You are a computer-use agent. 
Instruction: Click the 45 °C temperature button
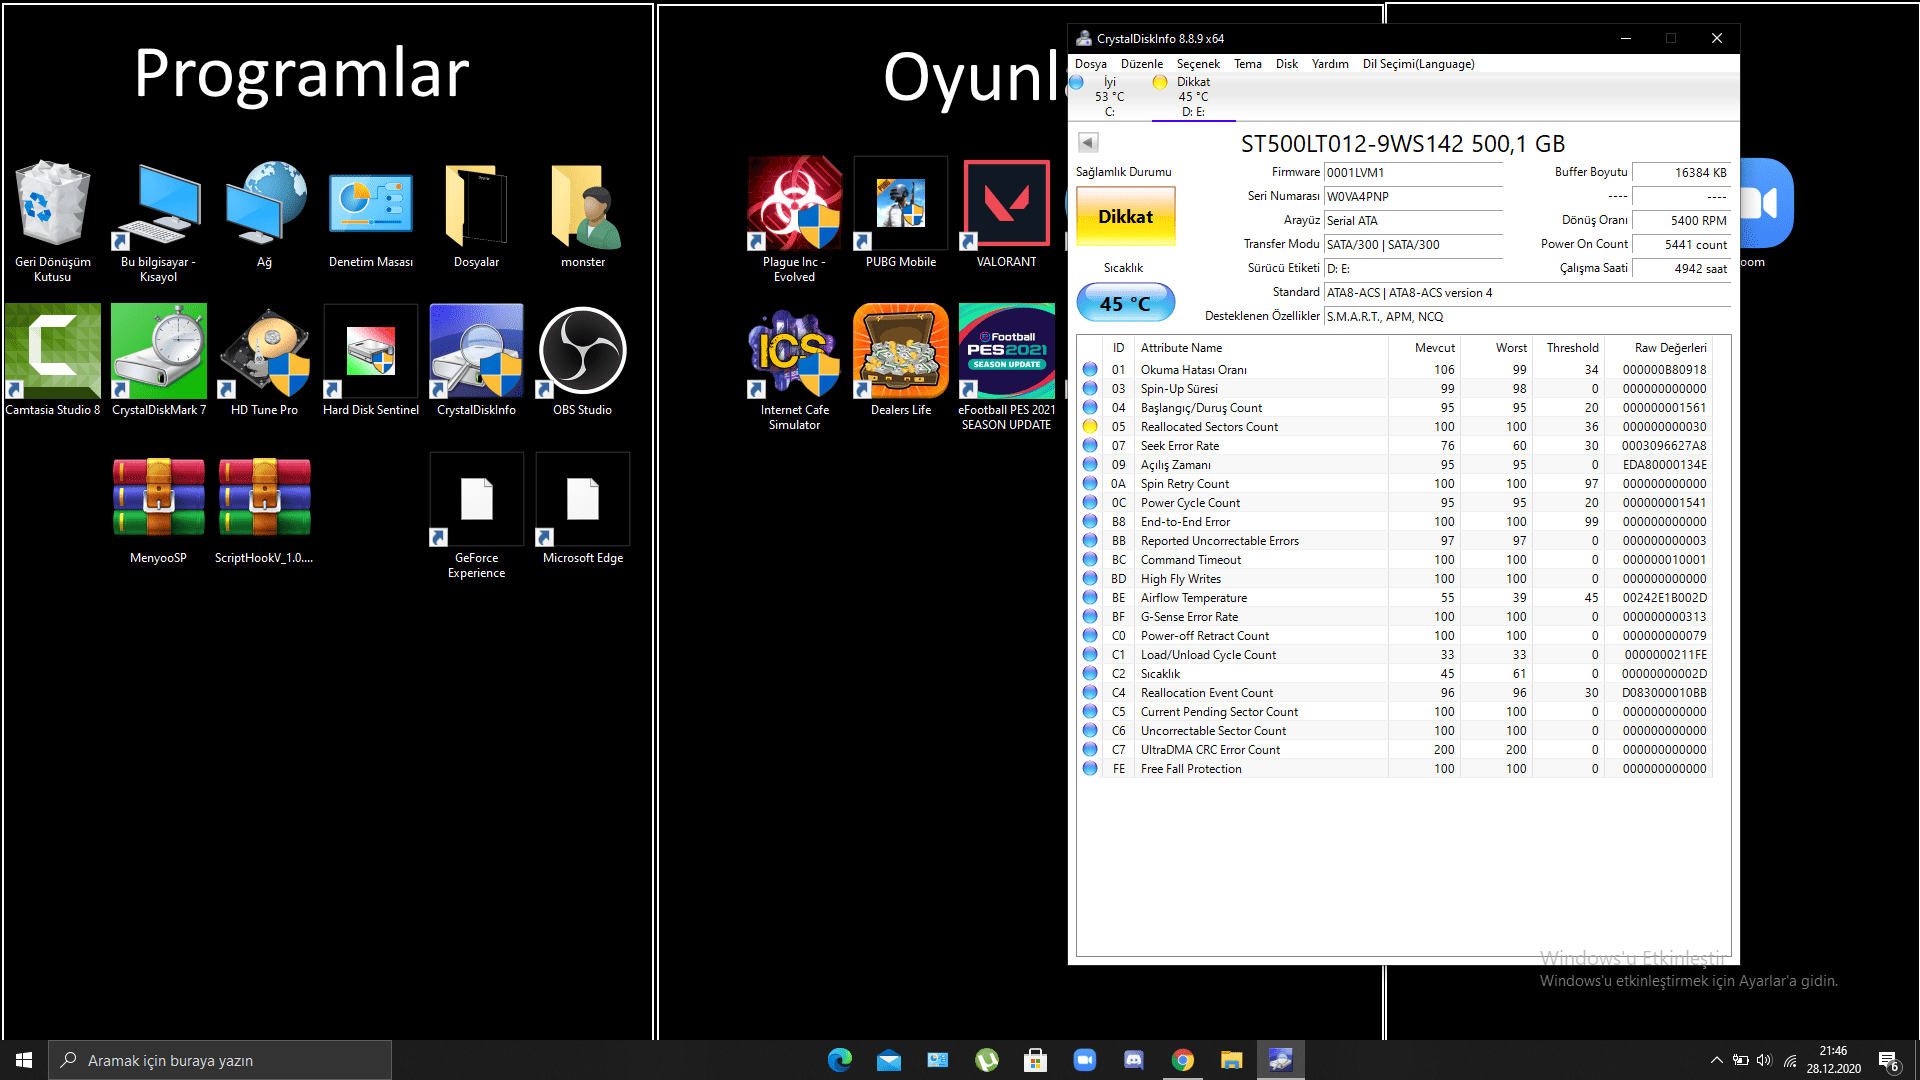coord(1125,303)
